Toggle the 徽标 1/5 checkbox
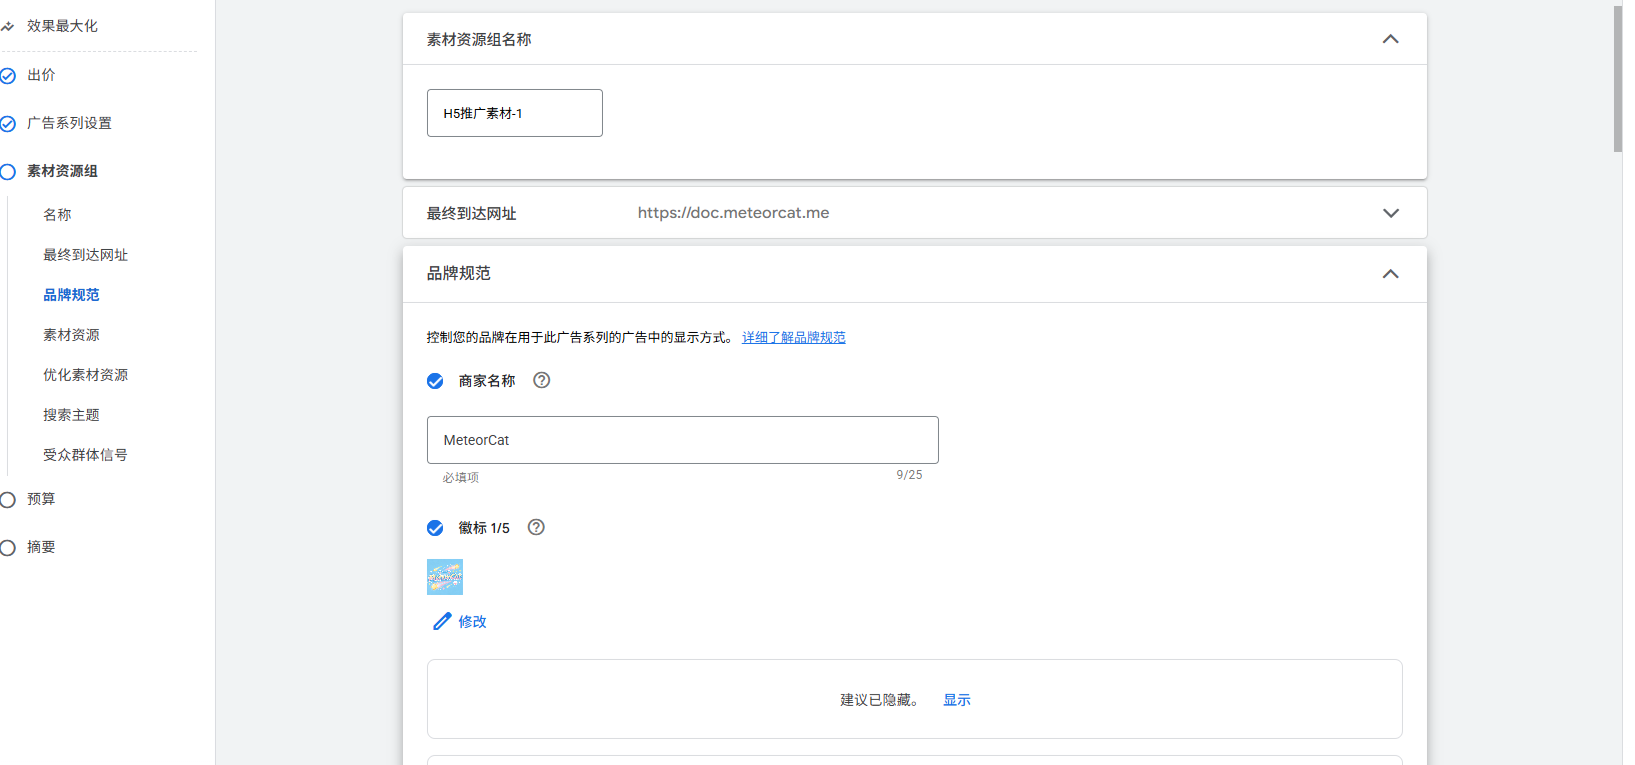Image resolution: width=1635 pixels, height=765 pixels. click(x=435, y=528)
